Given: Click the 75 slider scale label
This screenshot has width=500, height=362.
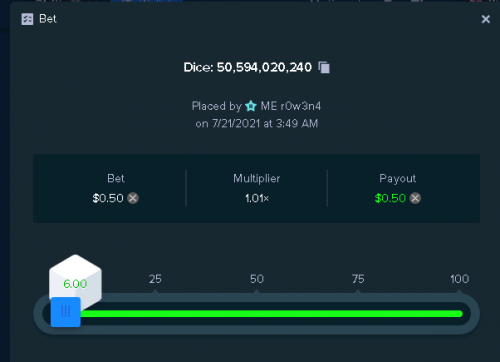Looking at the screenshot, I should tap(358, 279).
